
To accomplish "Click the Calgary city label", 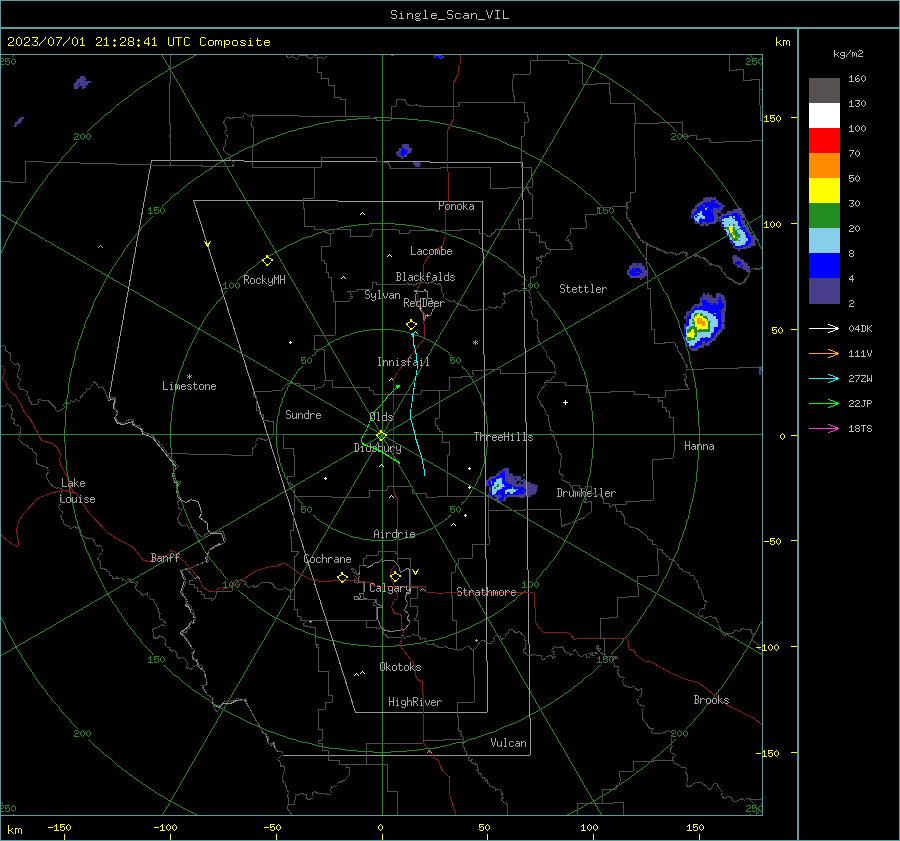I will [390, 588].
